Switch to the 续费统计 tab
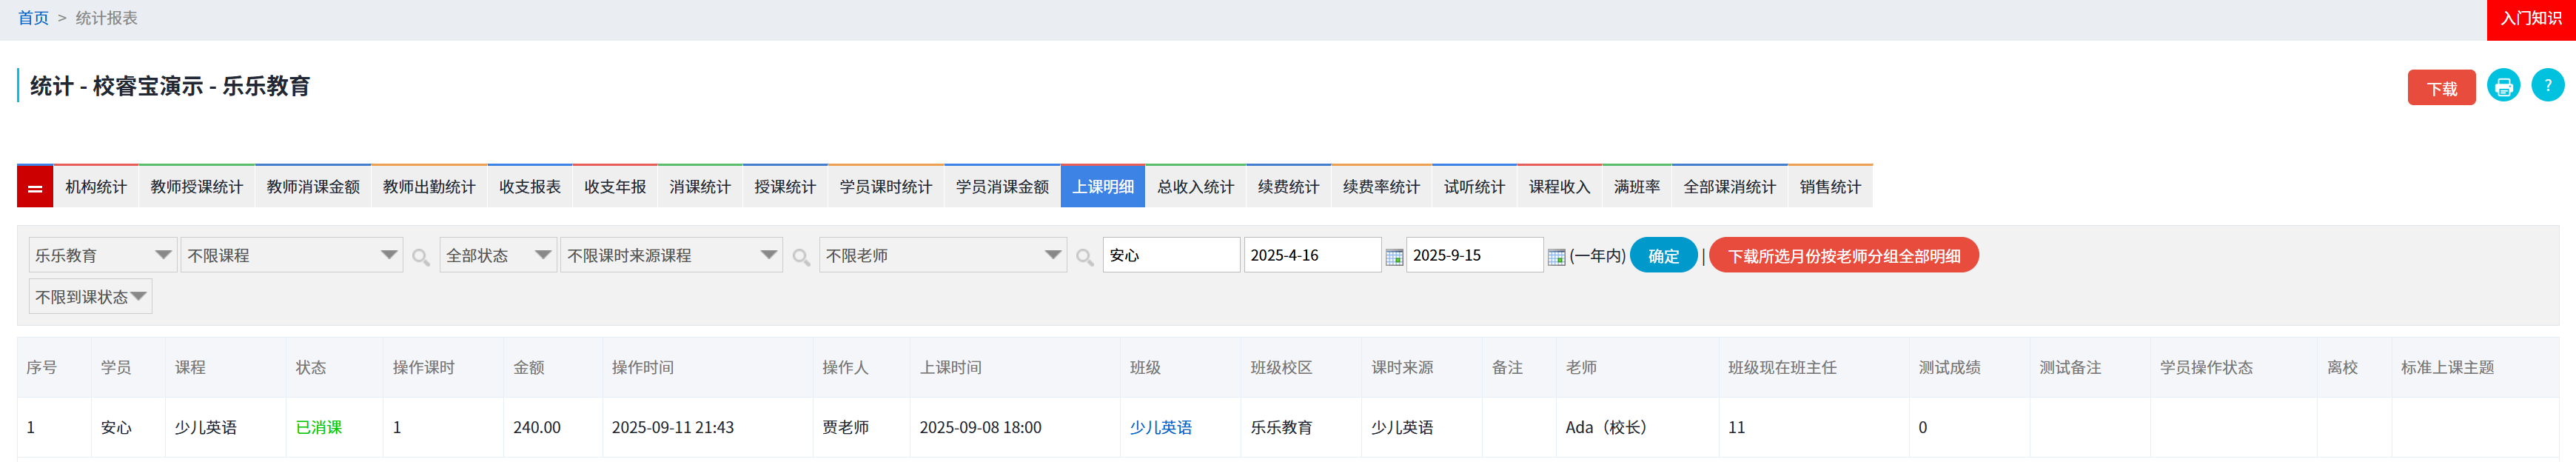The width and height of the screenshot is (2576, 462). coord(1289,187)
